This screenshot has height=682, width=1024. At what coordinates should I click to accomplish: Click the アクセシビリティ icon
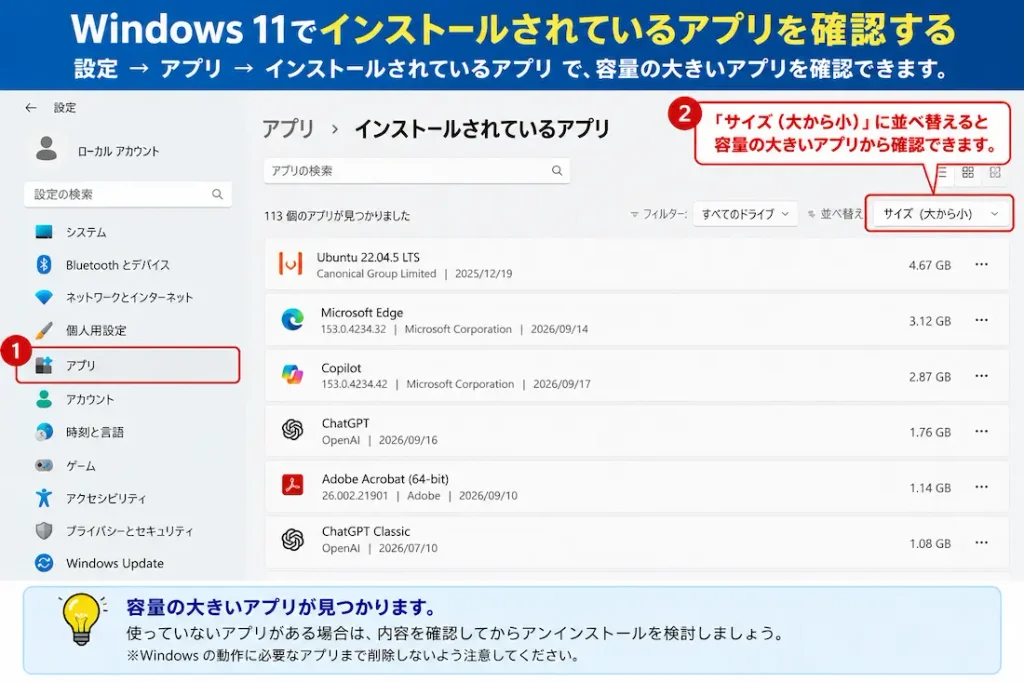click(44, 498)
